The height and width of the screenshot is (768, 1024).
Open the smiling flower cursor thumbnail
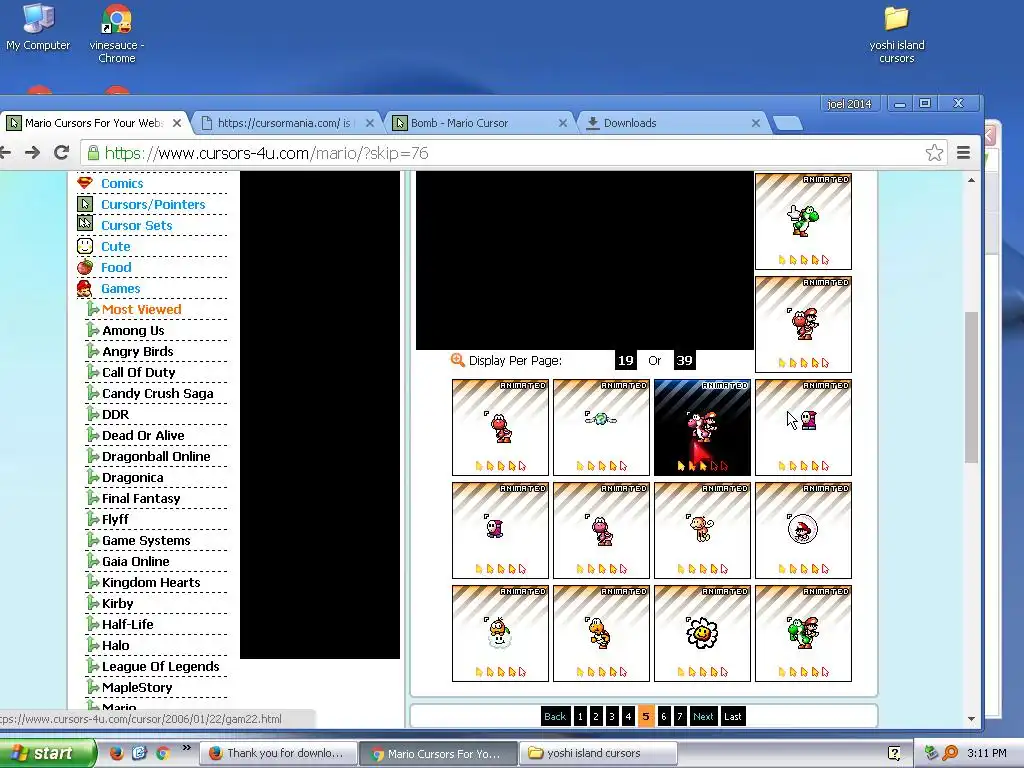[702, 633]
